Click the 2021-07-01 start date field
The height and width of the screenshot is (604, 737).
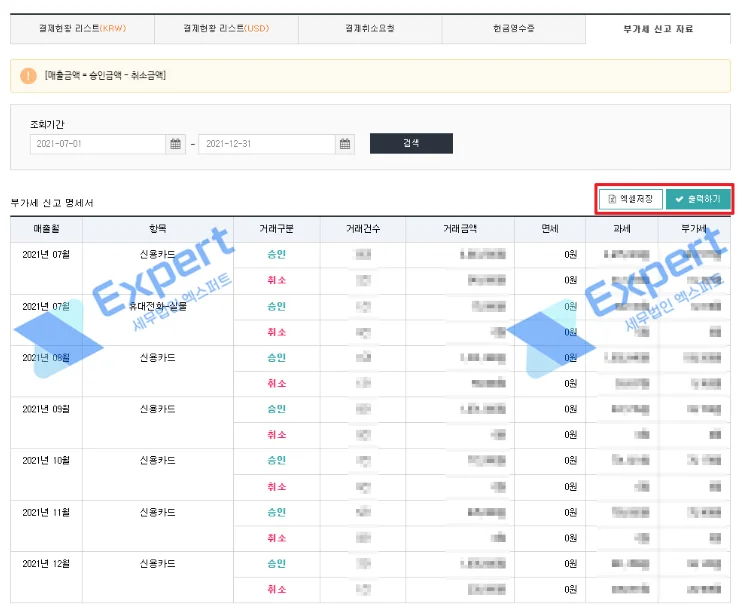pos(97,144)
